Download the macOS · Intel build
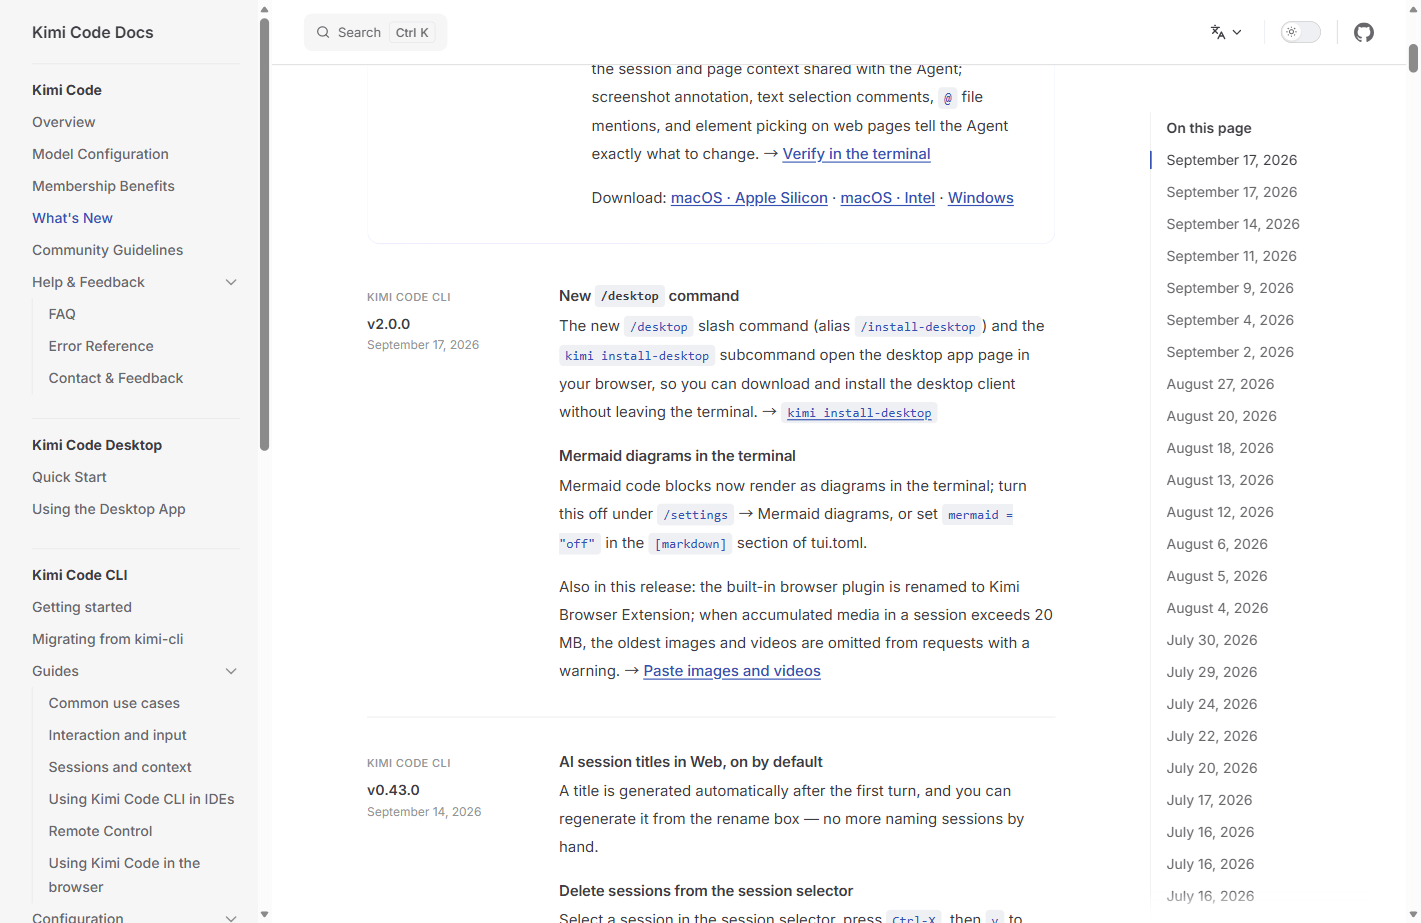The image size is (1421, 923). [x=887, y=198]
